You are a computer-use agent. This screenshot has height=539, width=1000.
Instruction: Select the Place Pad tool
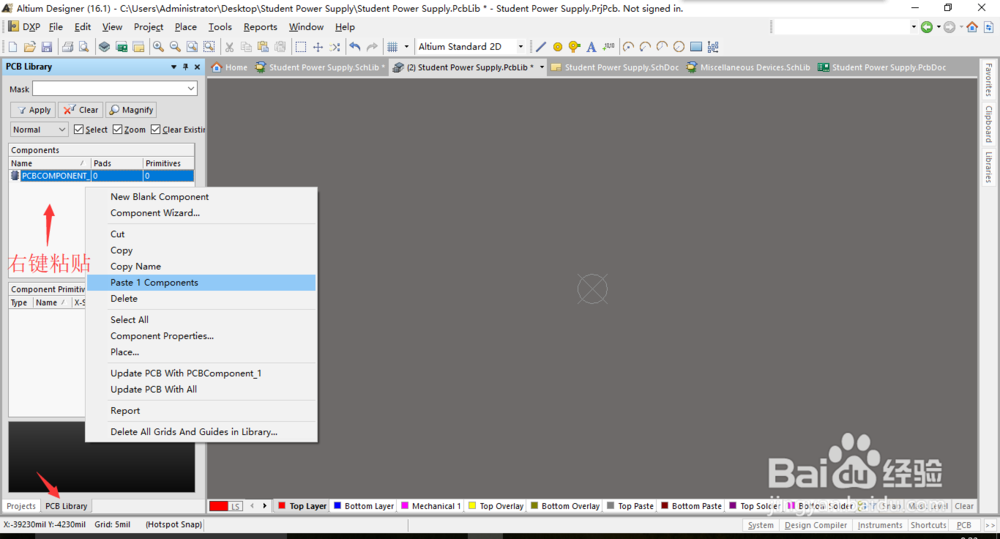click(x=557, y=47)
